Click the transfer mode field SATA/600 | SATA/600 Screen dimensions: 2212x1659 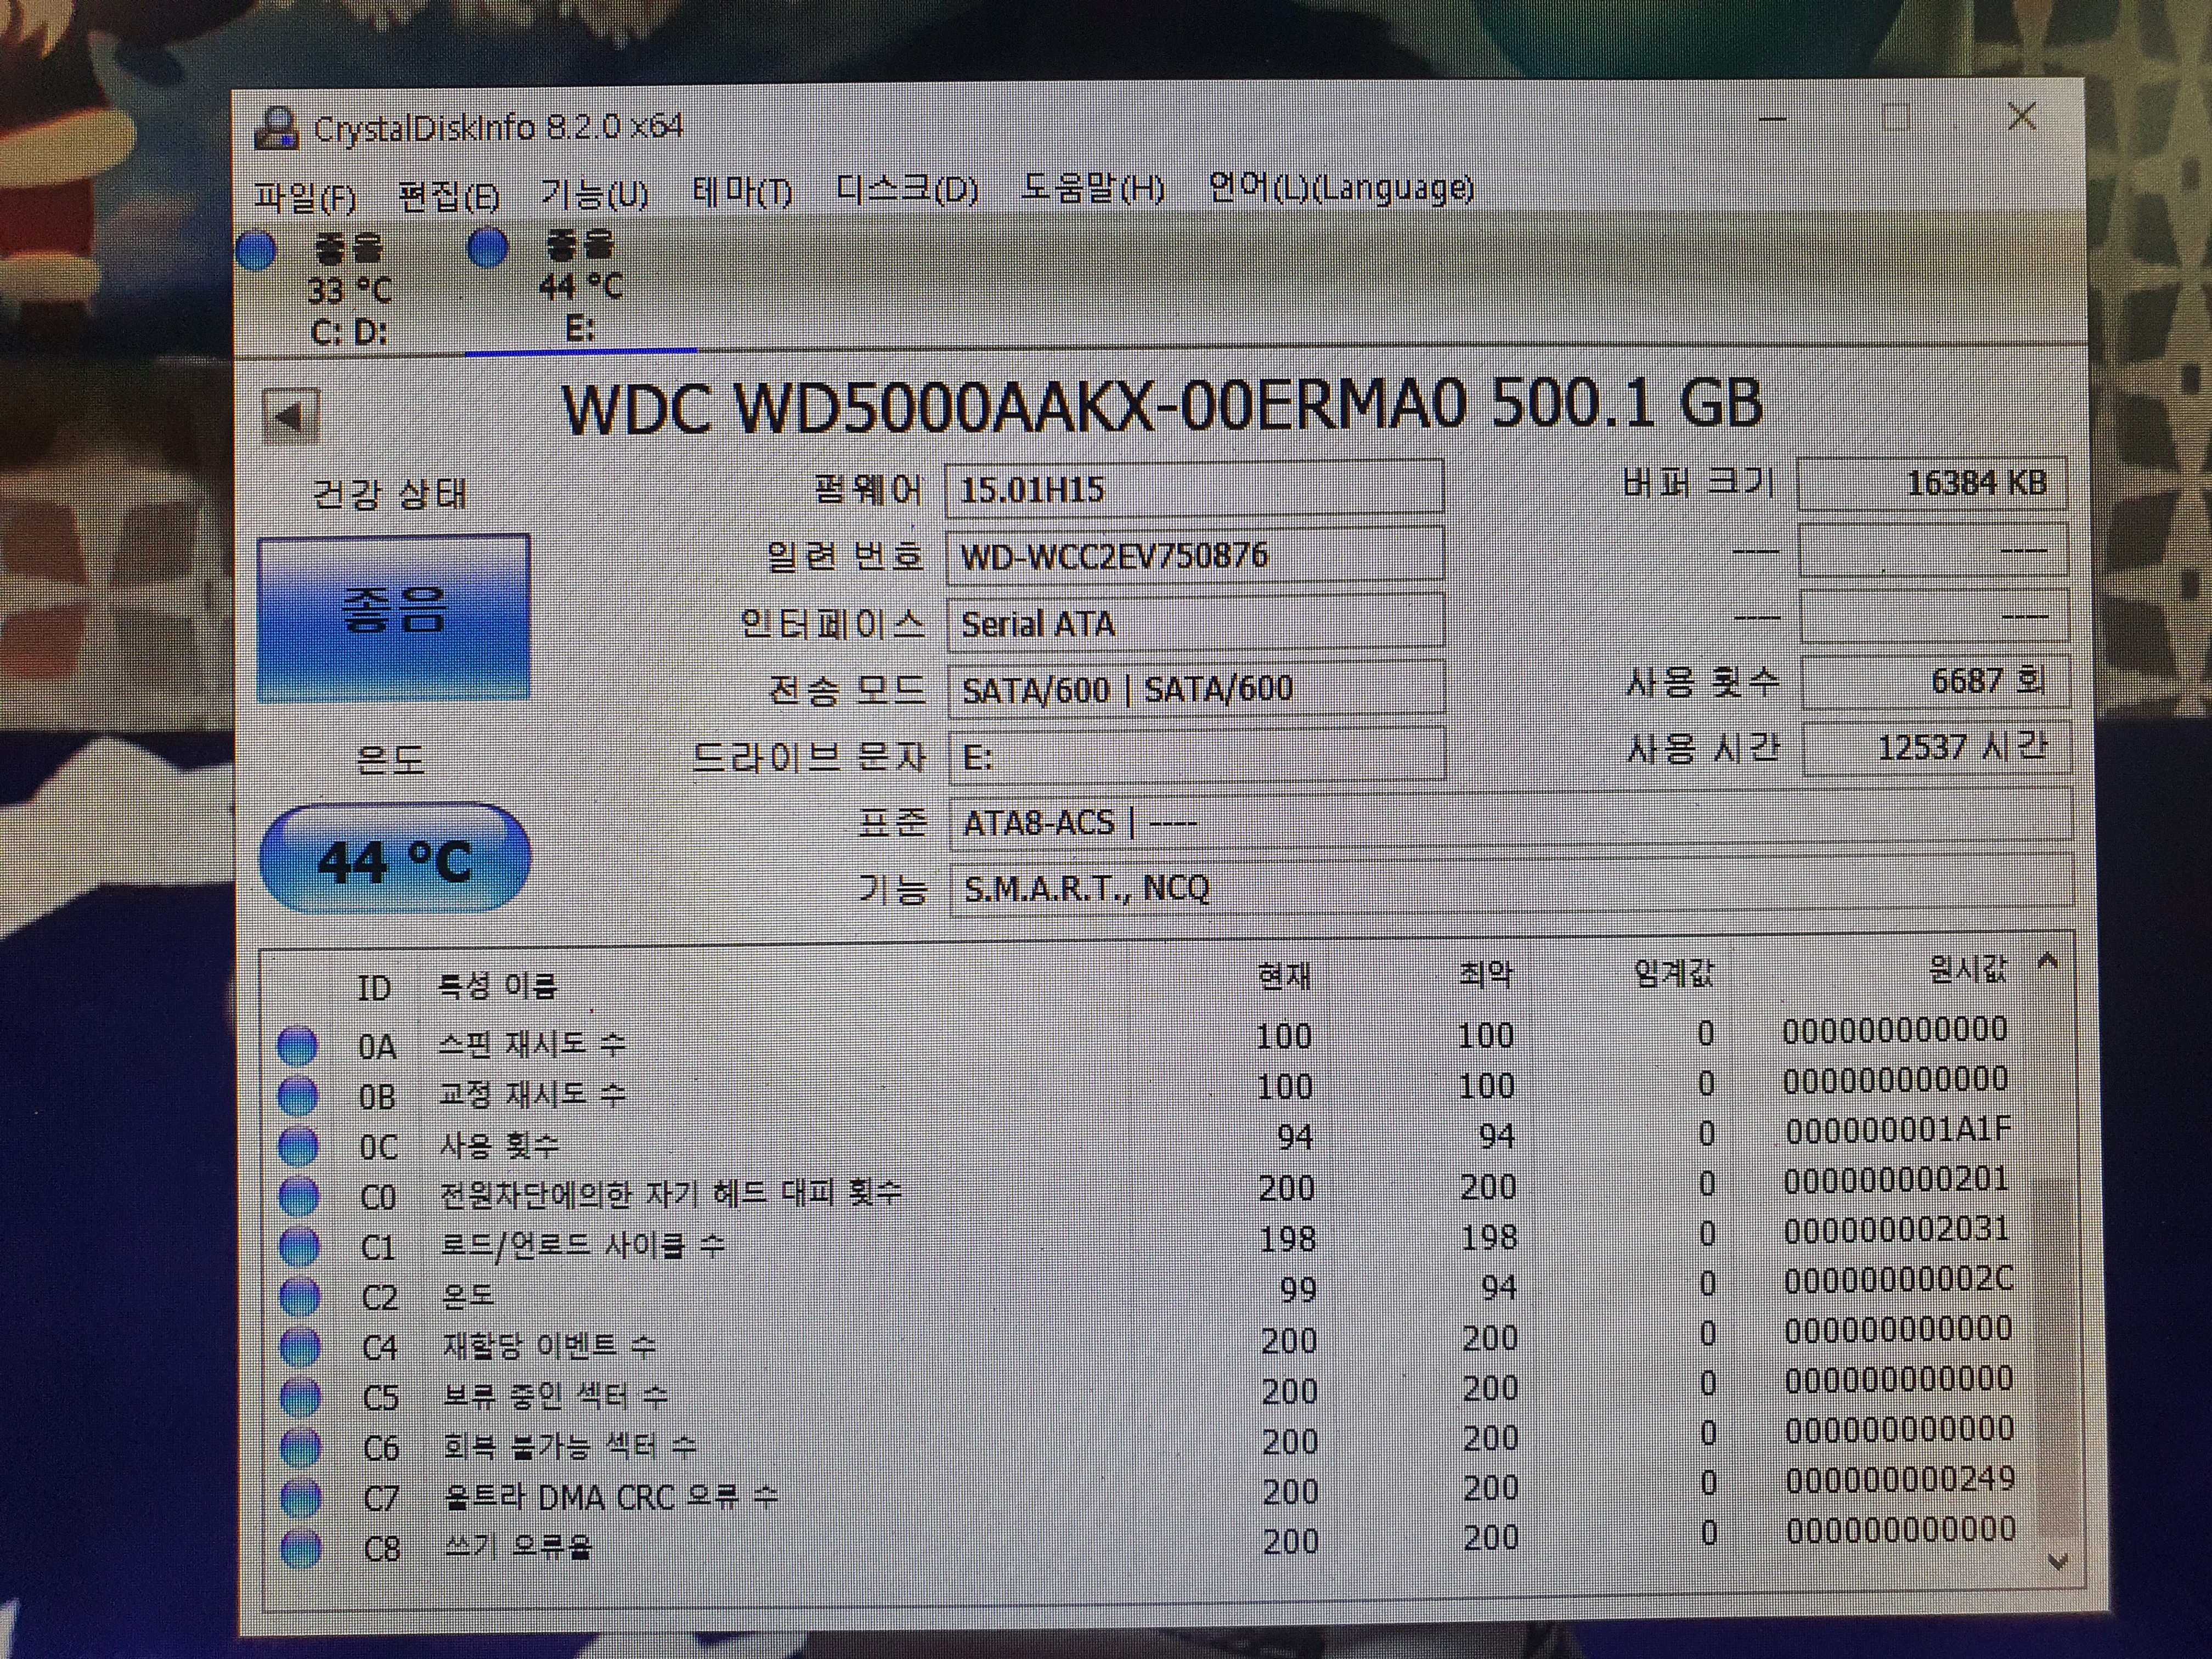click(1197, 689)
